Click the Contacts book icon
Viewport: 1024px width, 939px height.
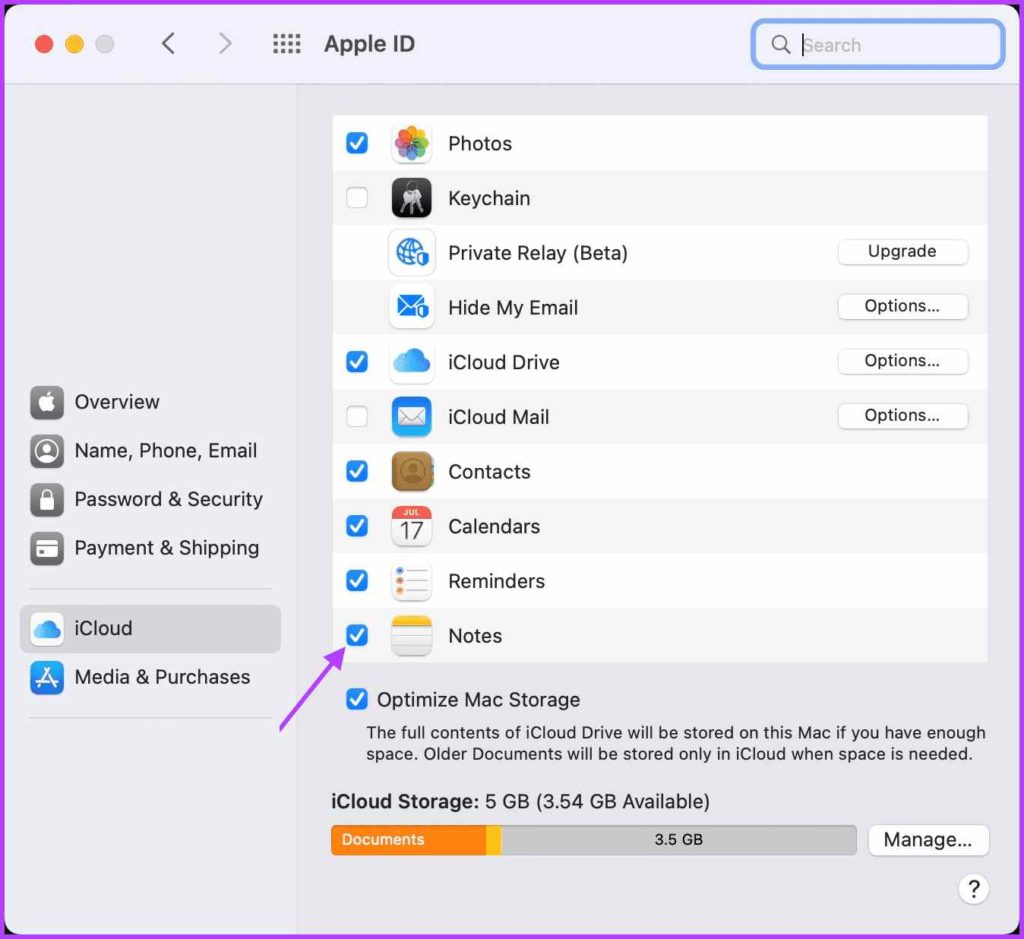point(411,471)
